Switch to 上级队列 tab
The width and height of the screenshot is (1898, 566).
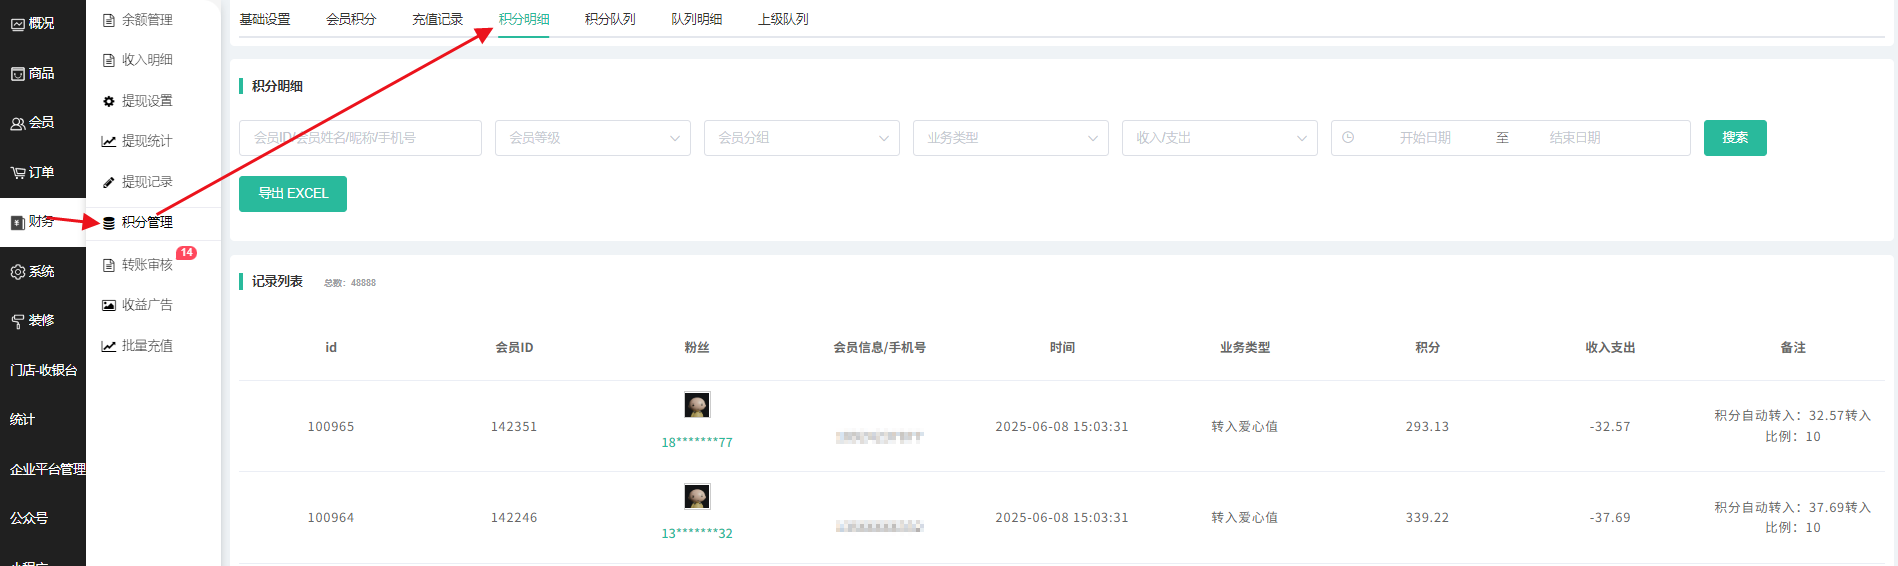783,19
